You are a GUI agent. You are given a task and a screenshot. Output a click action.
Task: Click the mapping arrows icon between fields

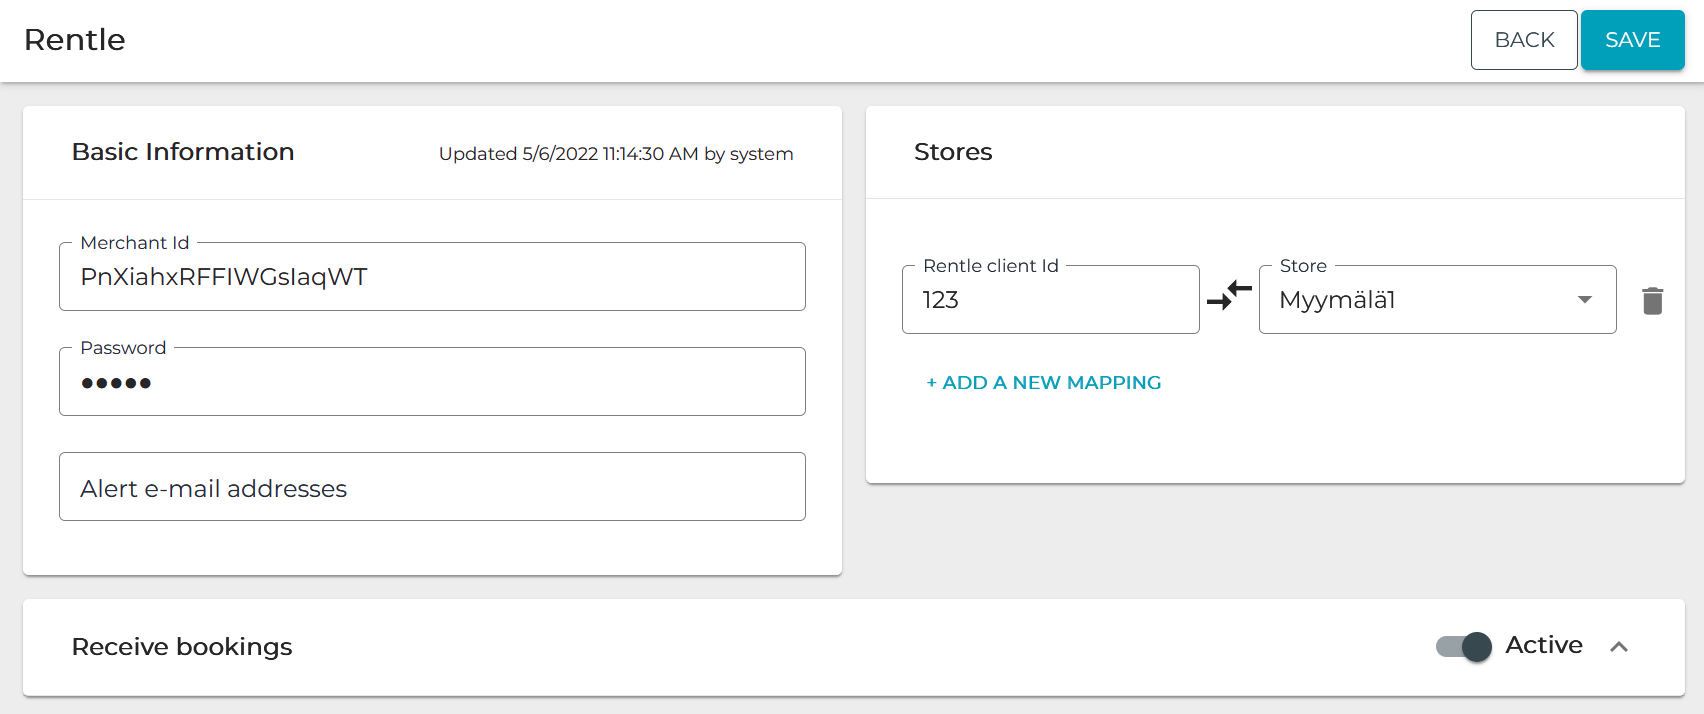[1229, 295]
